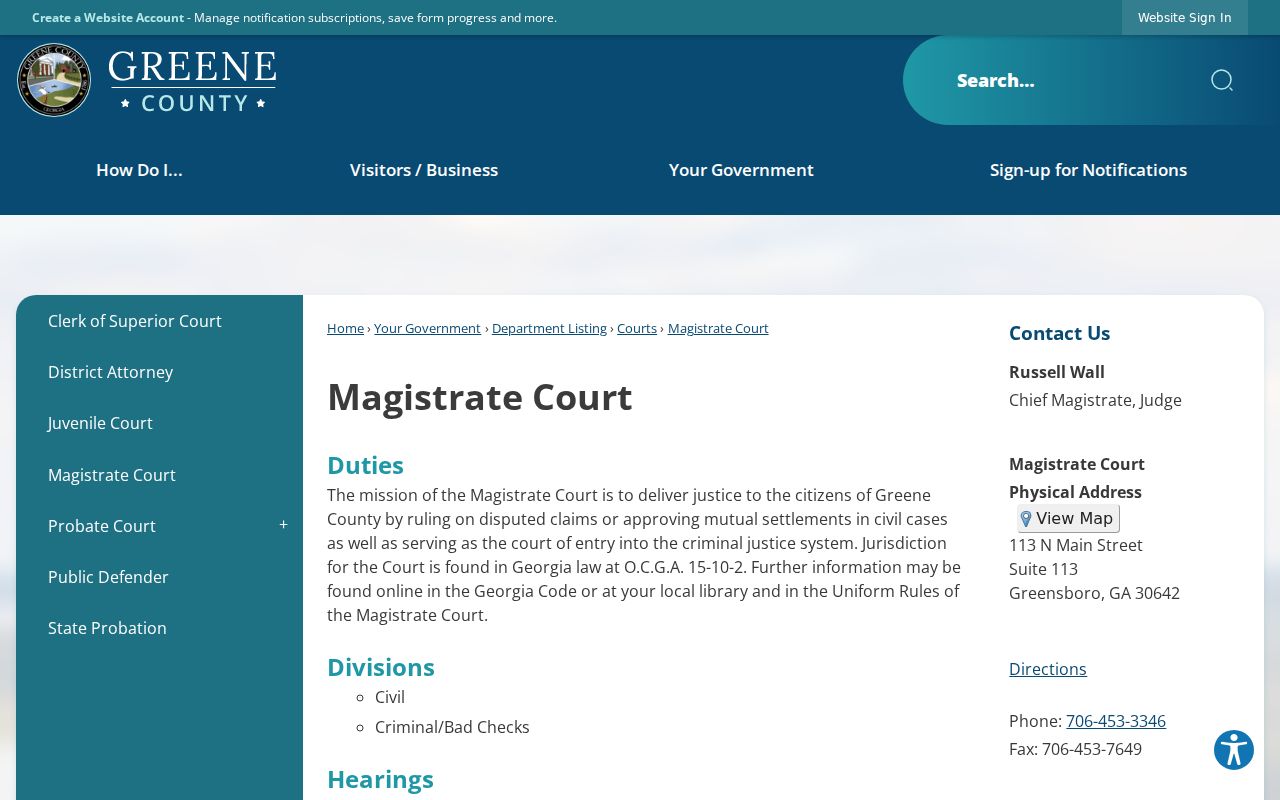
Task: Click Criminal/Bad Checks list item
Action: pyautogui.click(x=452, y=727)
